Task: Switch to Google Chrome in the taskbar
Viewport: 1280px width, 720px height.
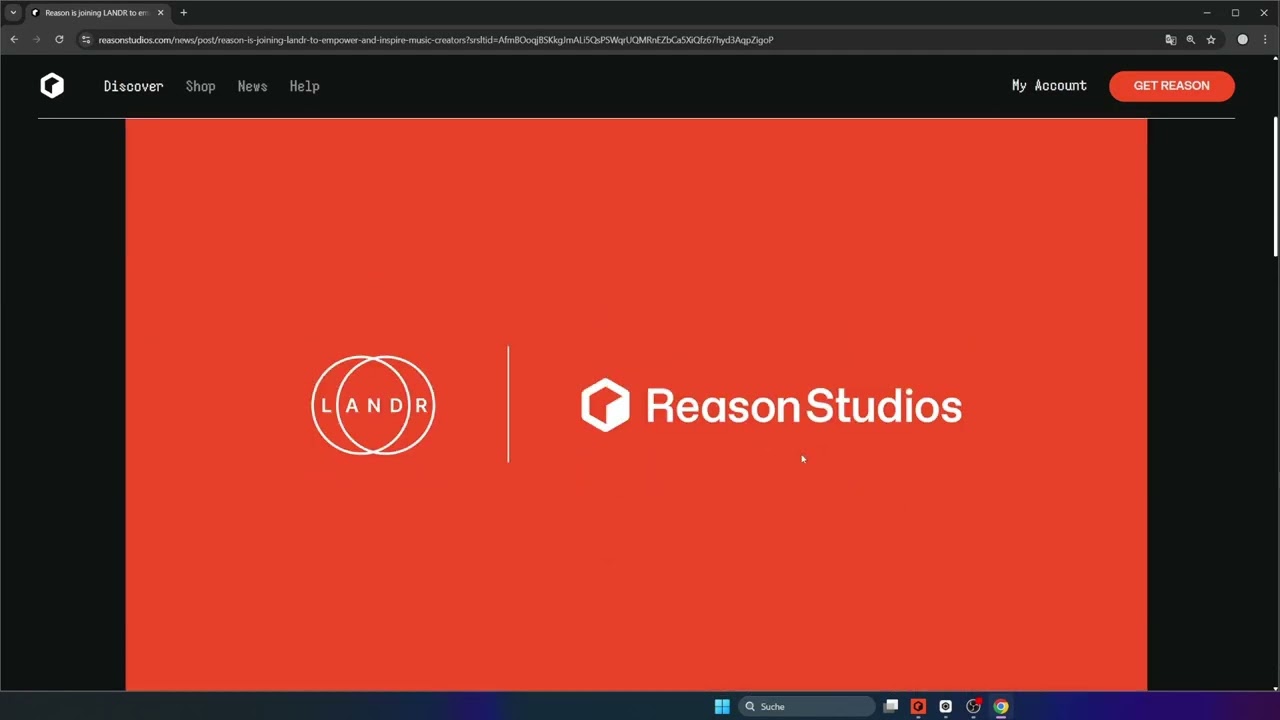Action: pyautogui.click(x=1001, y=706)
